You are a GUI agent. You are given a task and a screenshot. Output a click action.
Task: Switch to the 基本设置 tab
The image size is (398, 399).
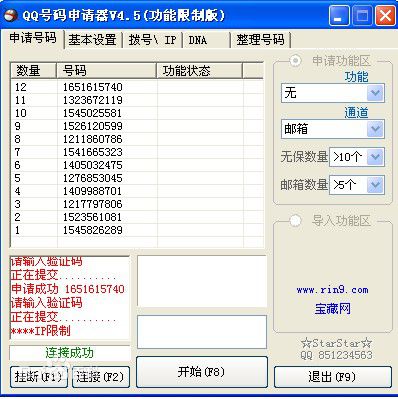92,40
